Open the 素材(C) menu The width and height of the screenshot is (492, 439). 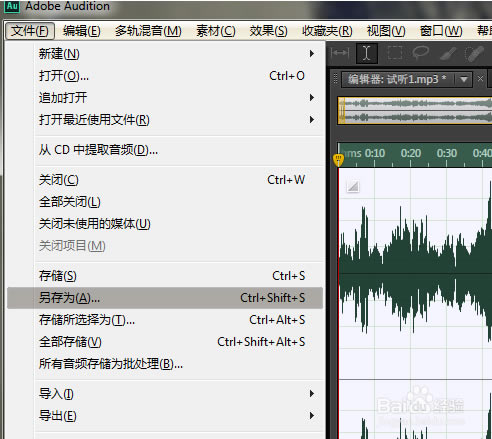[216, 31]
